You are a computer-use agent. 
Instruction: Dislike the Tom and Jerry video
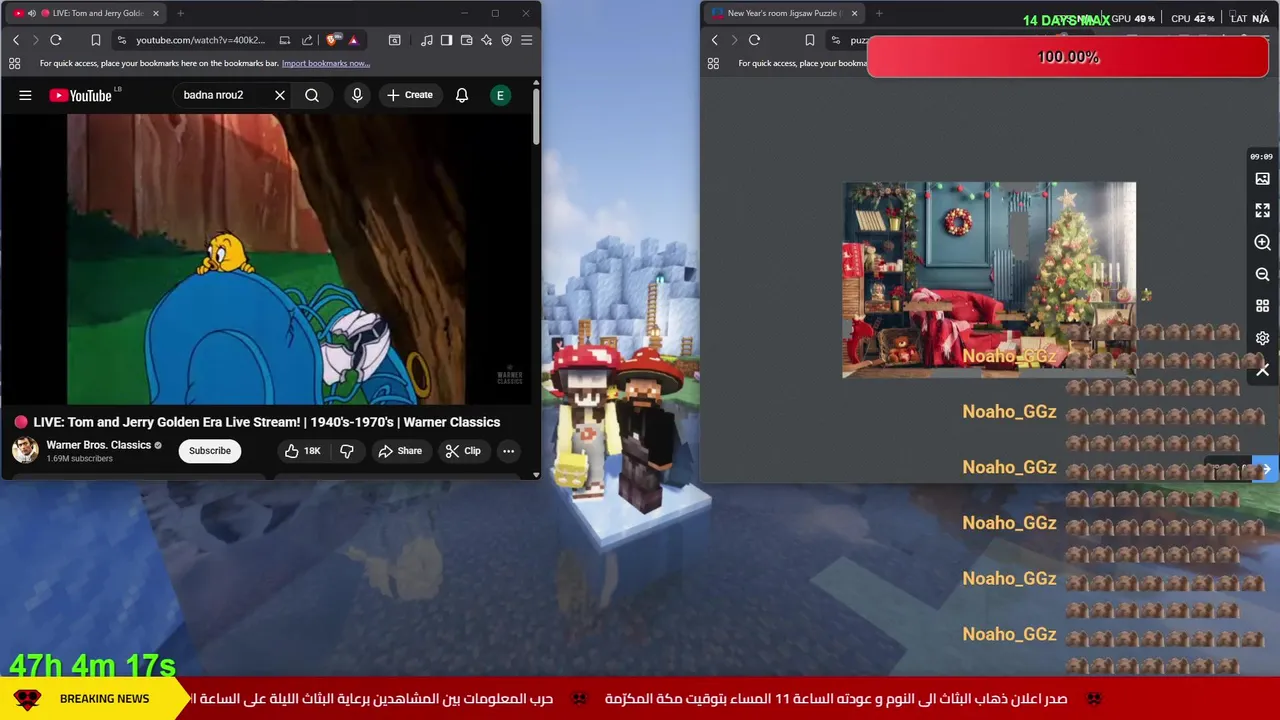point(347,451)
